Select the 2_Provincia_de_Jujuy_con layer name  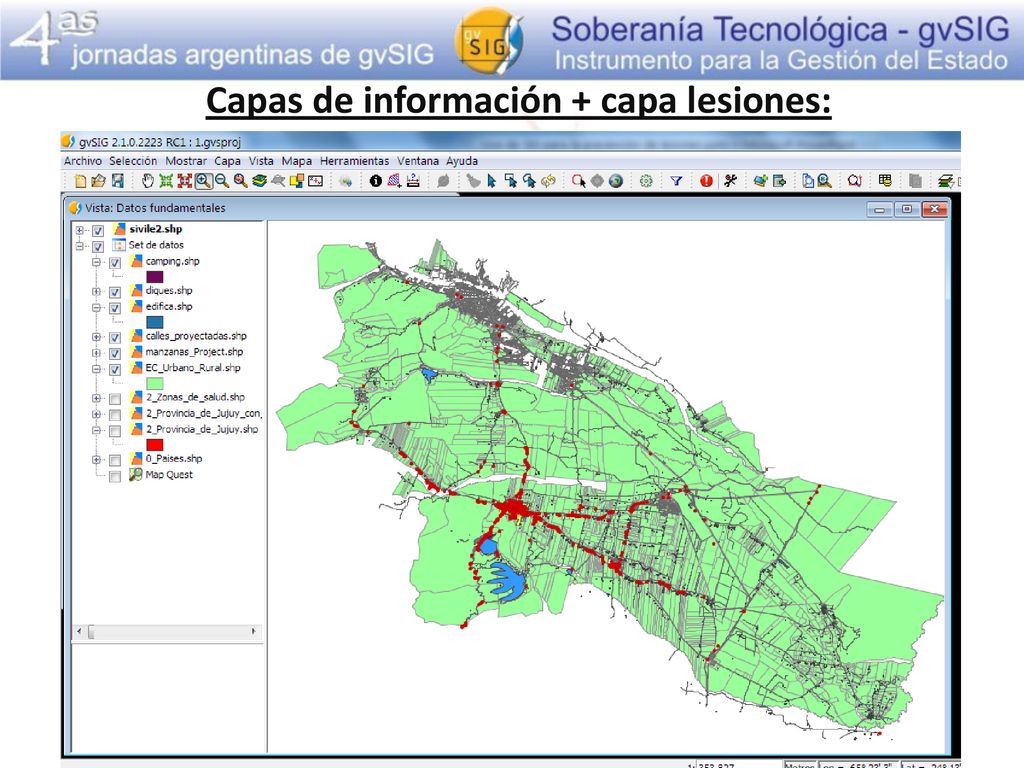(203, 413)
